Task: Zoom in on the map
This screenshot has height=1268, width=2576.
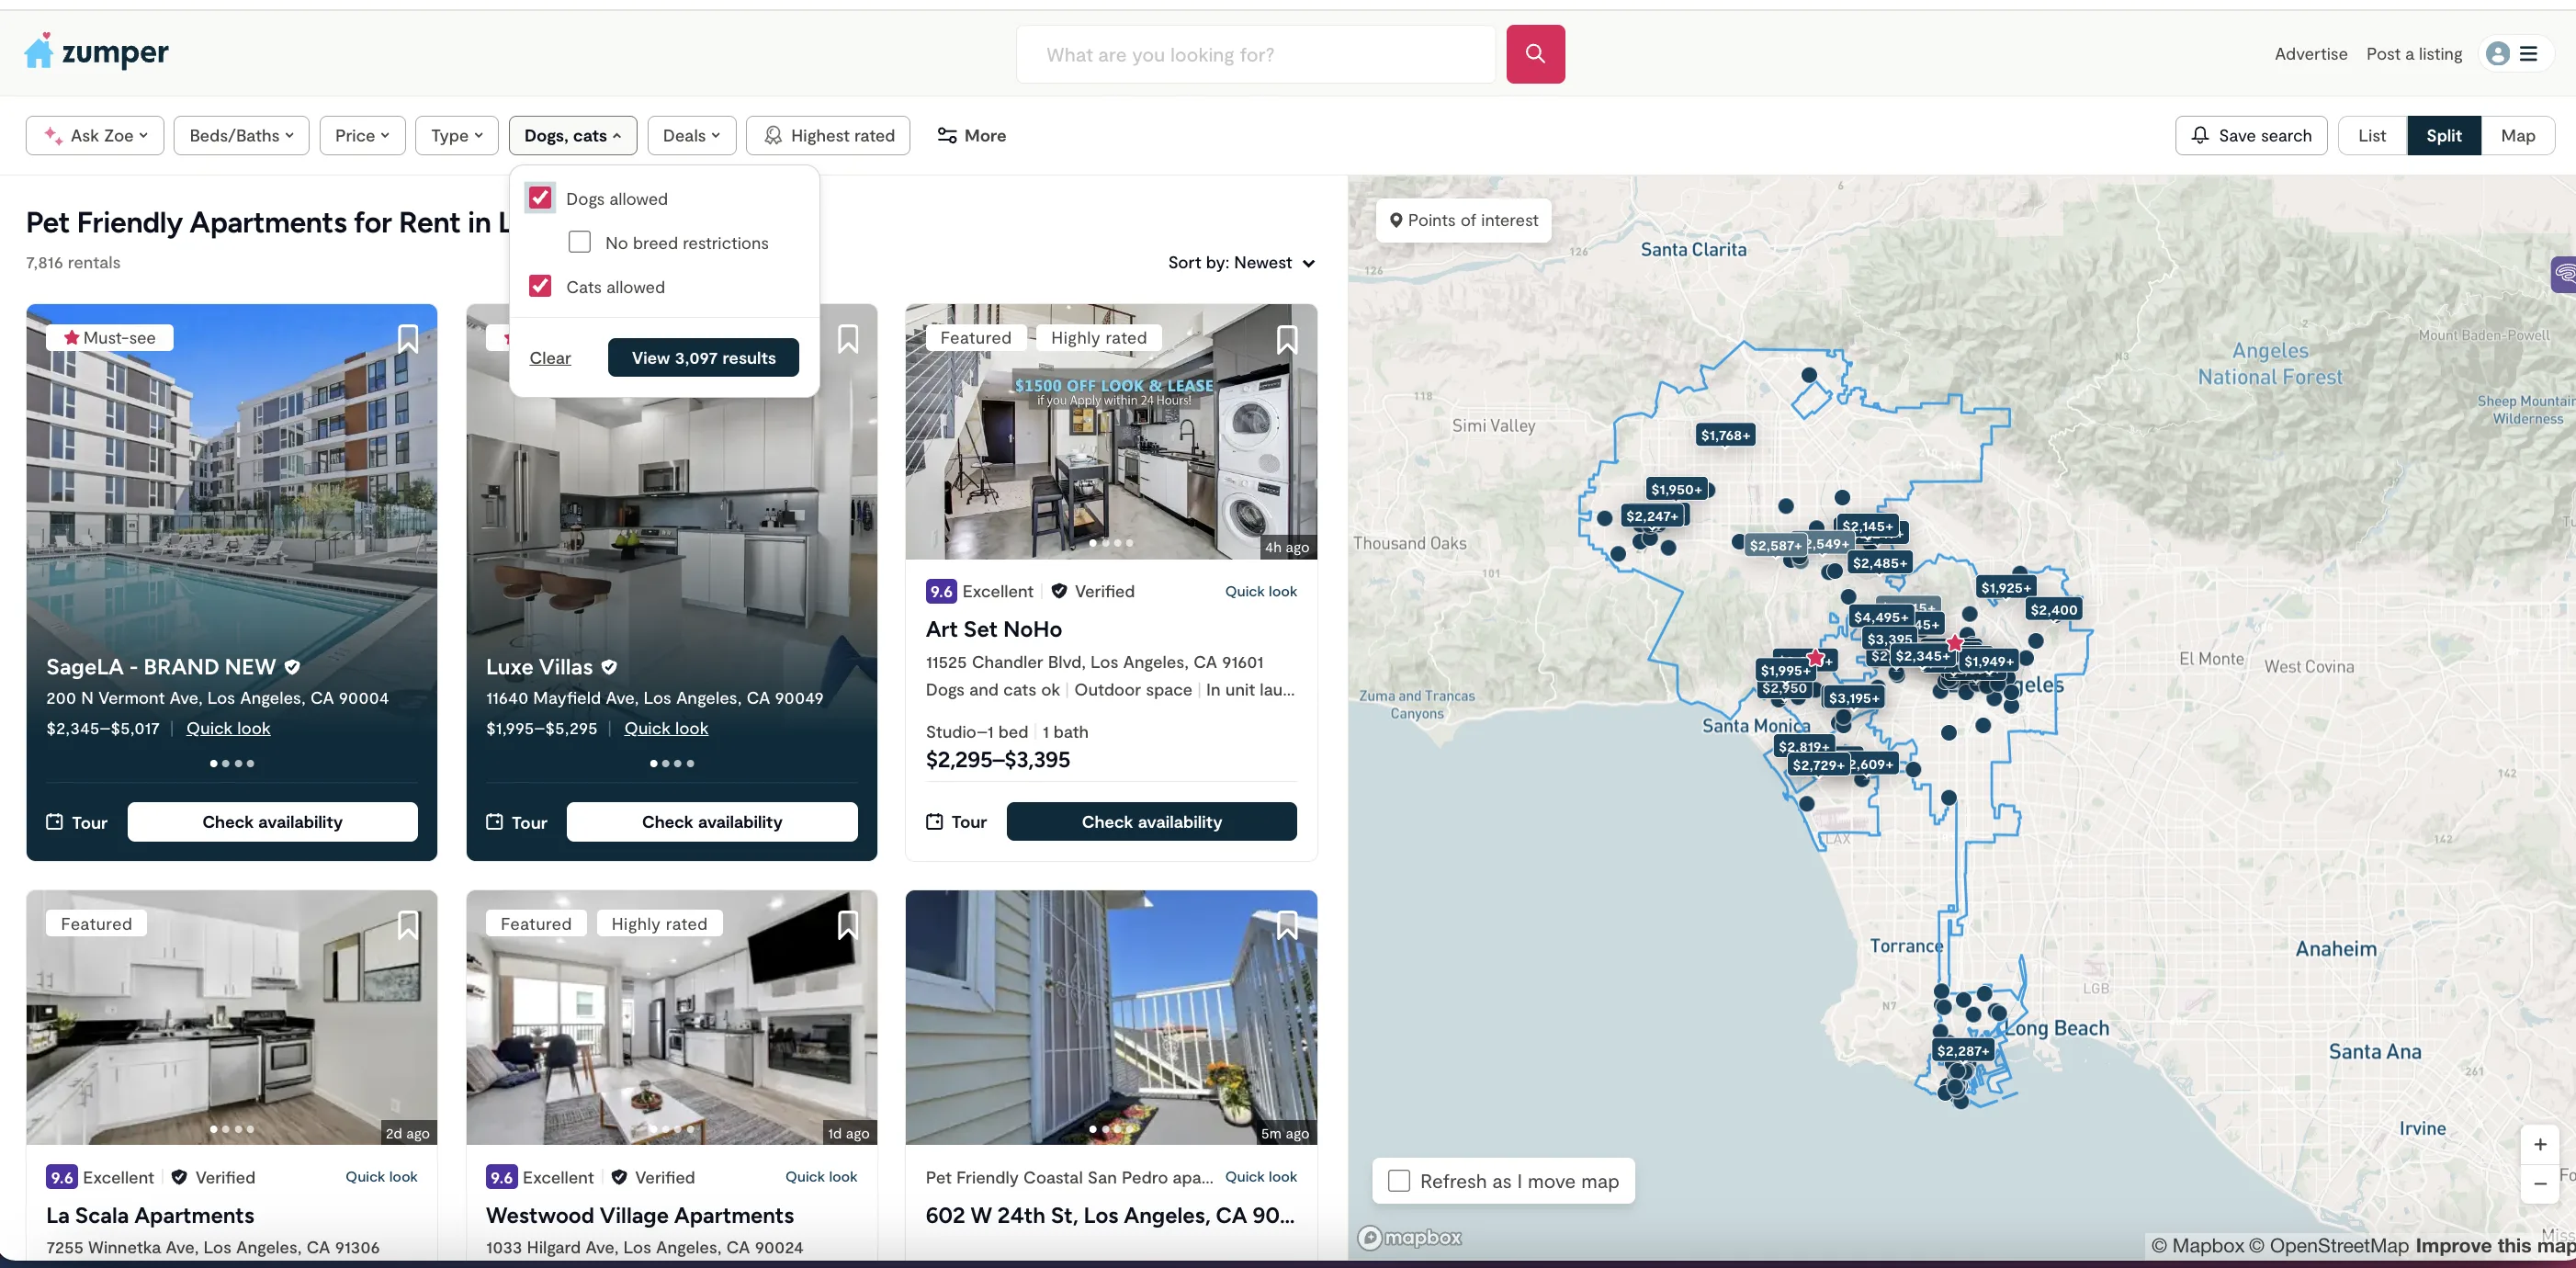Action: pyautogui.click(x=2539, y=1144)
